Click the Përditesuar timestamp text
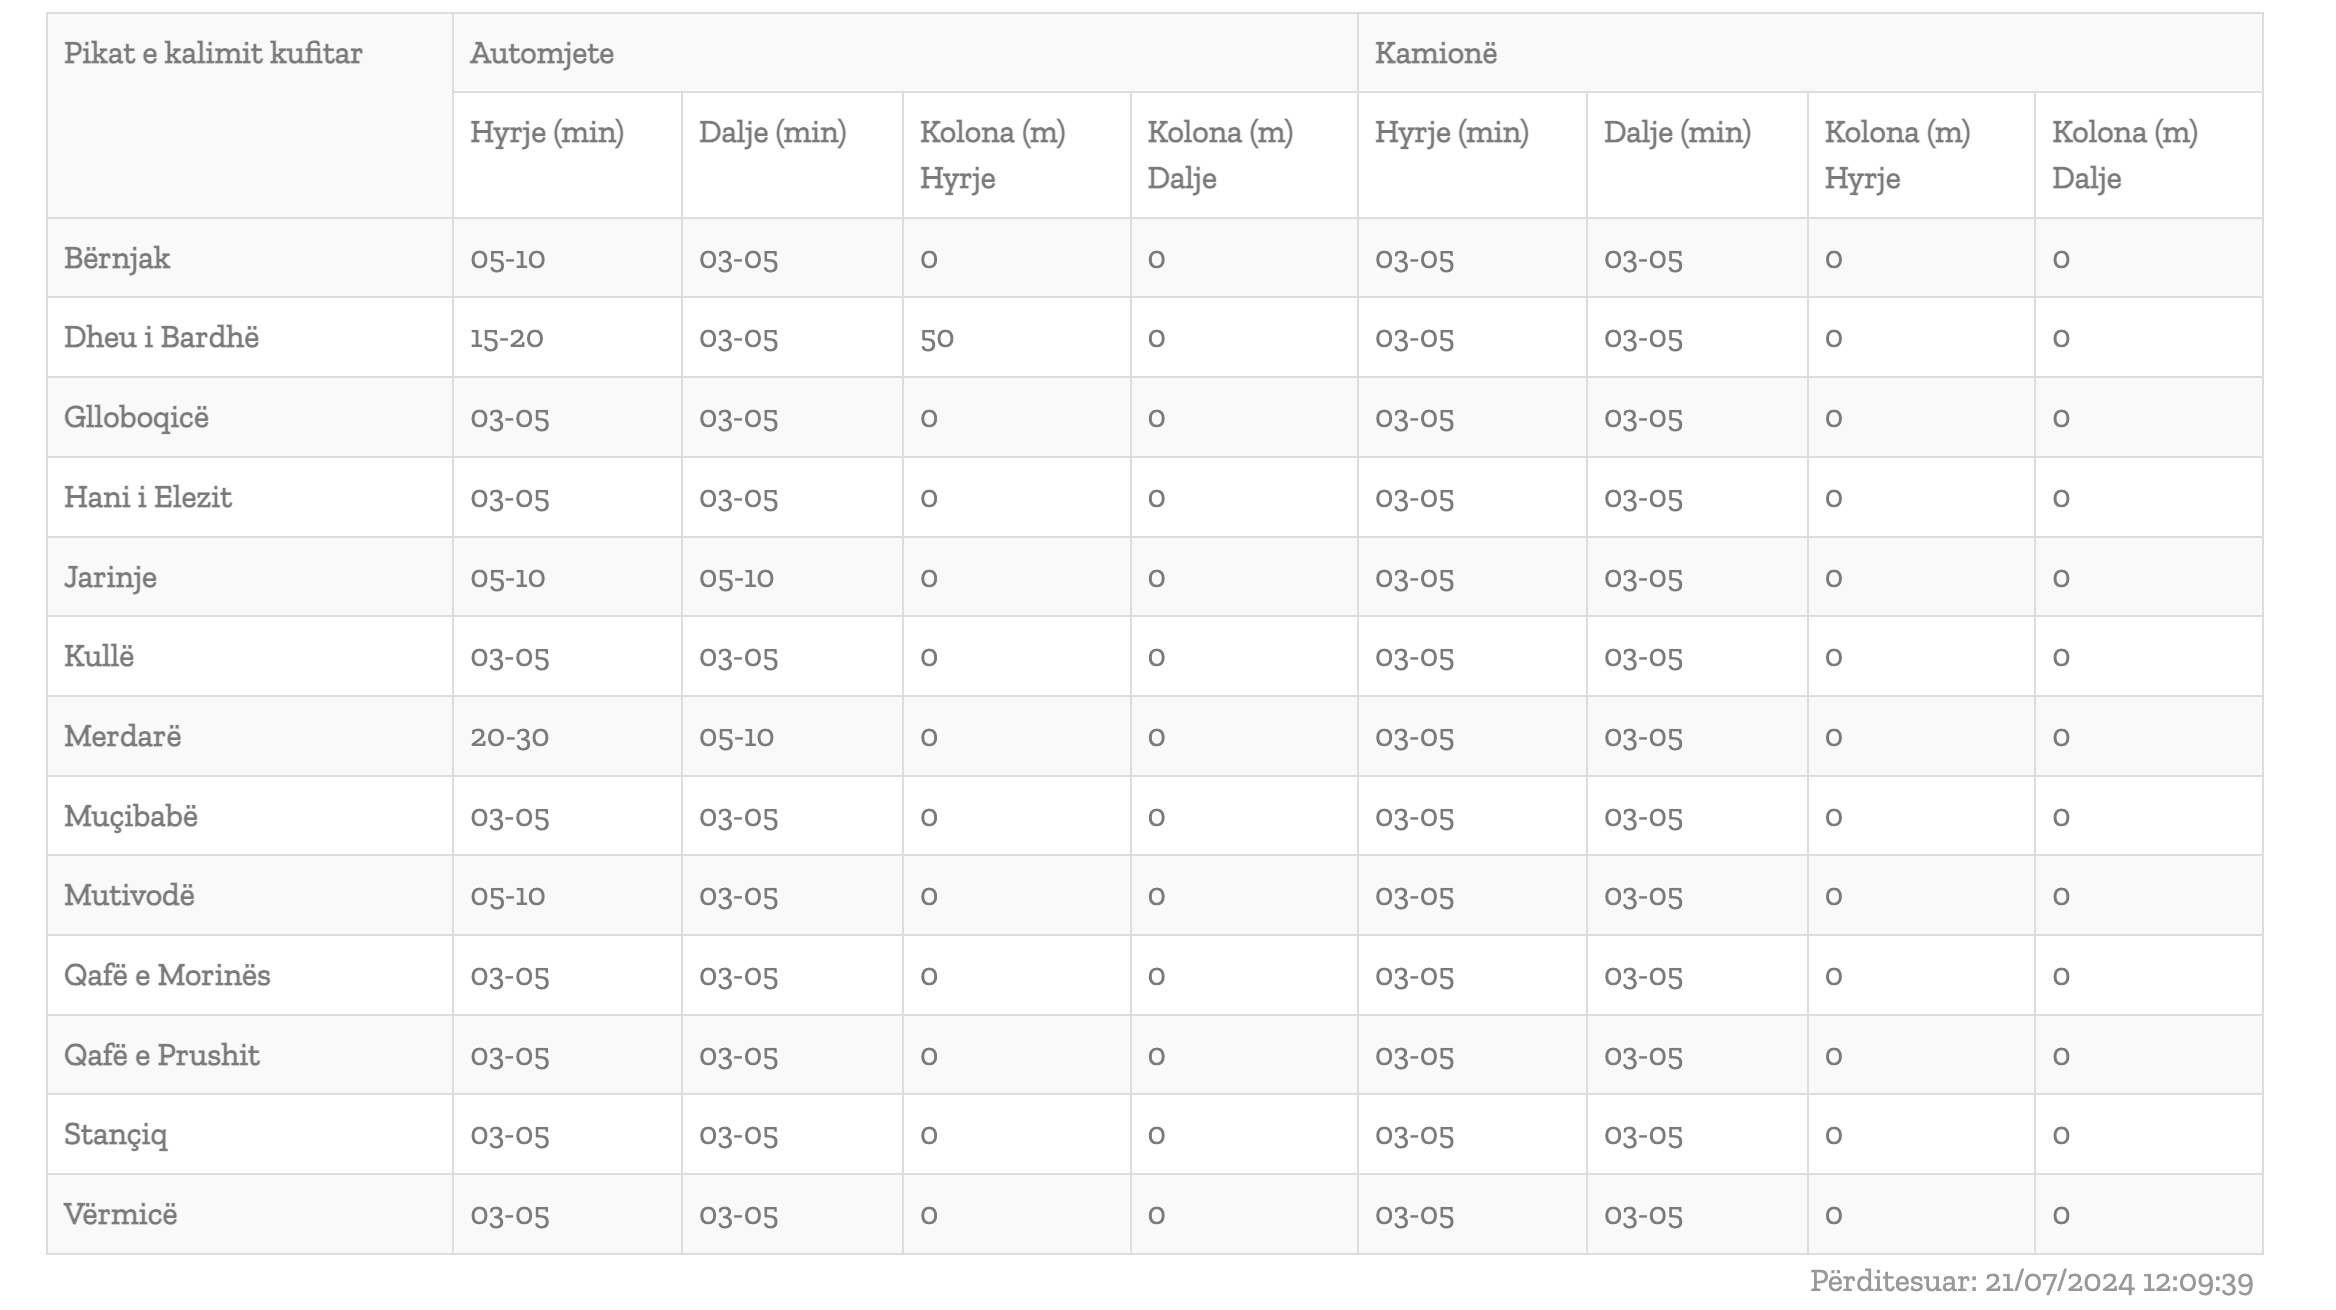This screenshot has width=2336, height=1310. point(2032,1282)
